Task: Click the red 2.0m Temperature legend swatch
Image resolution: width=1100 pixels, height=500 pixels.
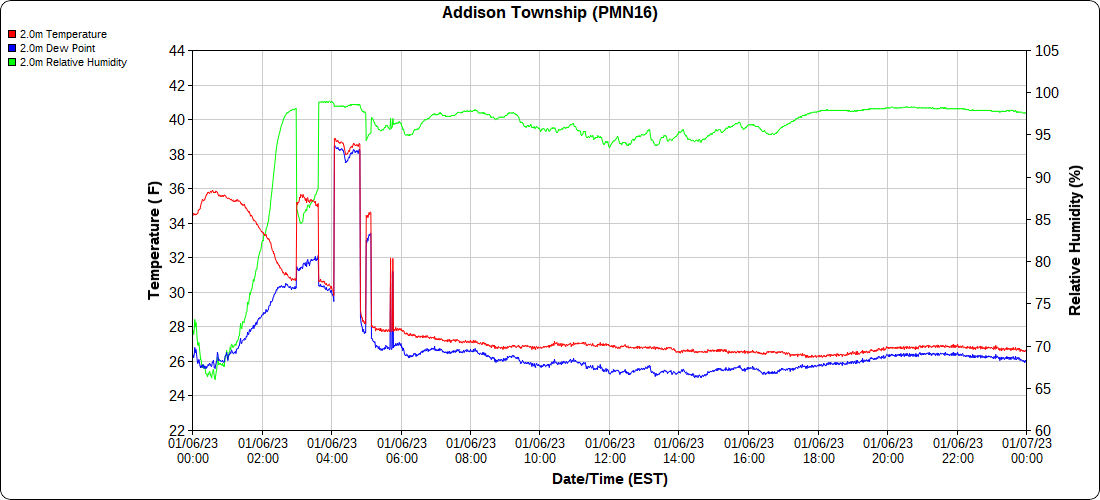Action: (12, 34)
